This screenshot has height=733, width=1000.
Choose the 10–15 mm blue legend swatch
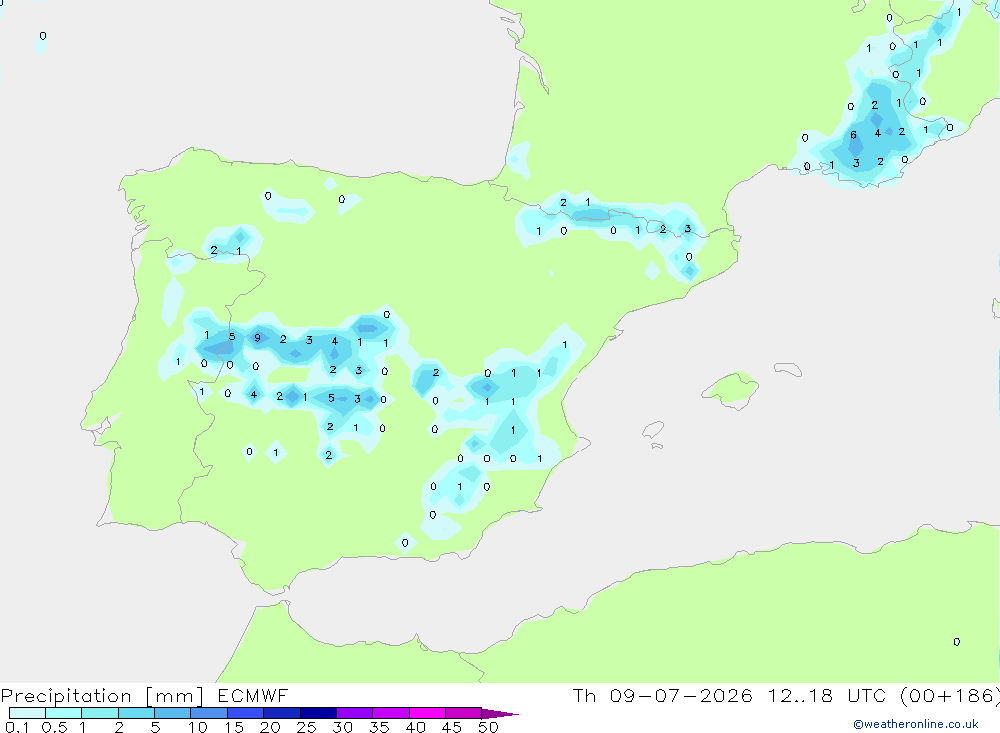tap(209, 713)
